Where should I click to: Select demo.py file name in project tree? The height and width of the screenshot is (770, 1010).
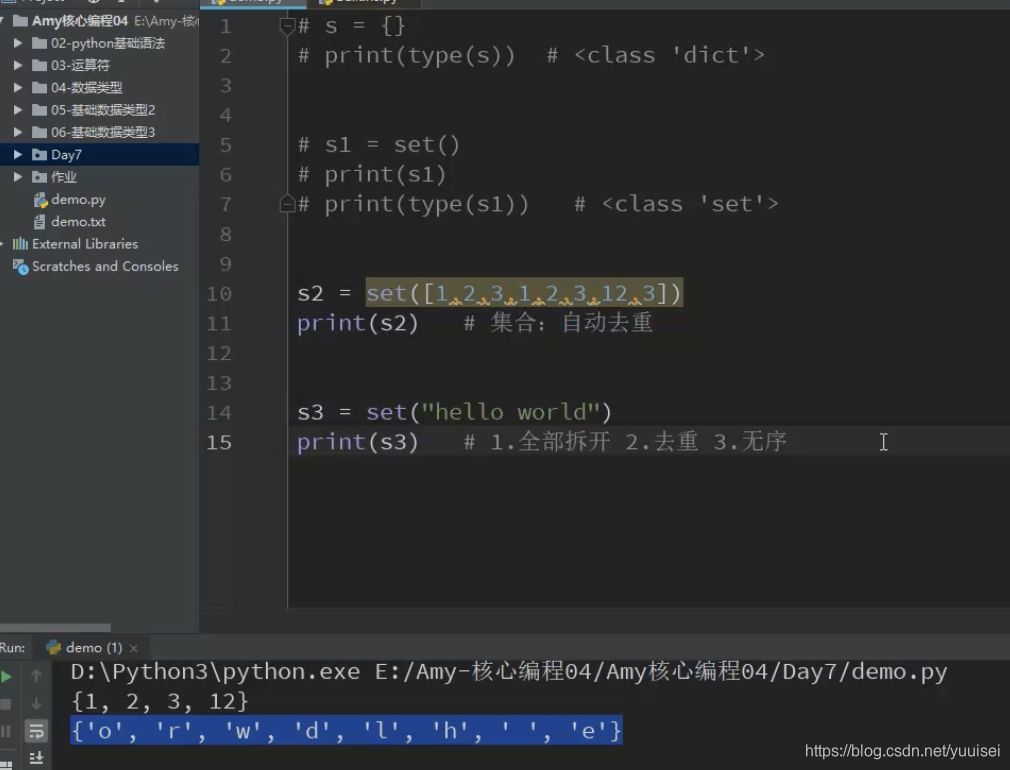[79, 200]
